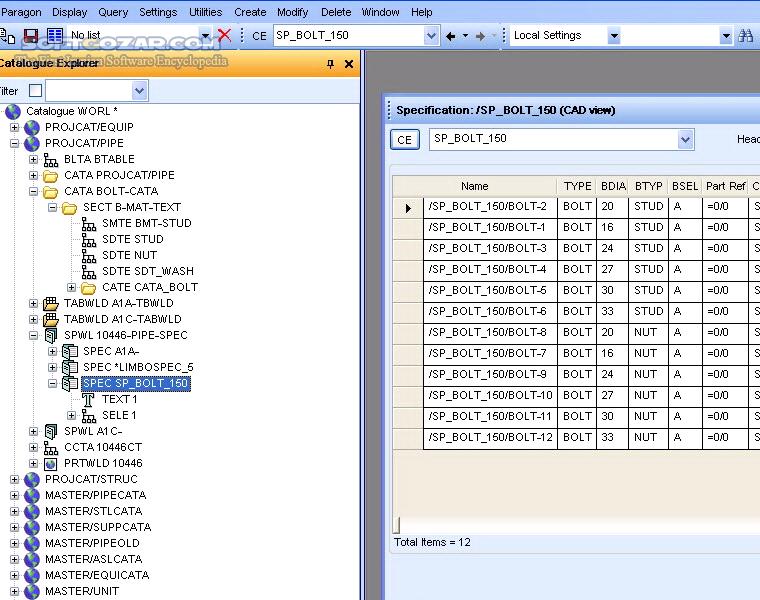
Task: Close the Catalogue Explorer panel
Action: coord(348,63)
